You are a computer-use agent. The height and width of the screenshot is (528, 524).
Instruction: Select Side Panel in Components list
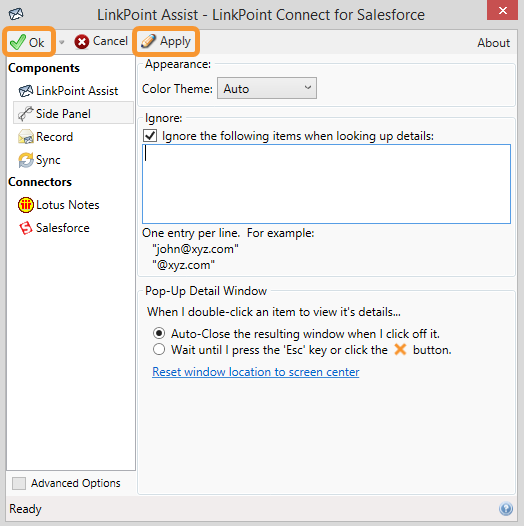click(73, 113)
